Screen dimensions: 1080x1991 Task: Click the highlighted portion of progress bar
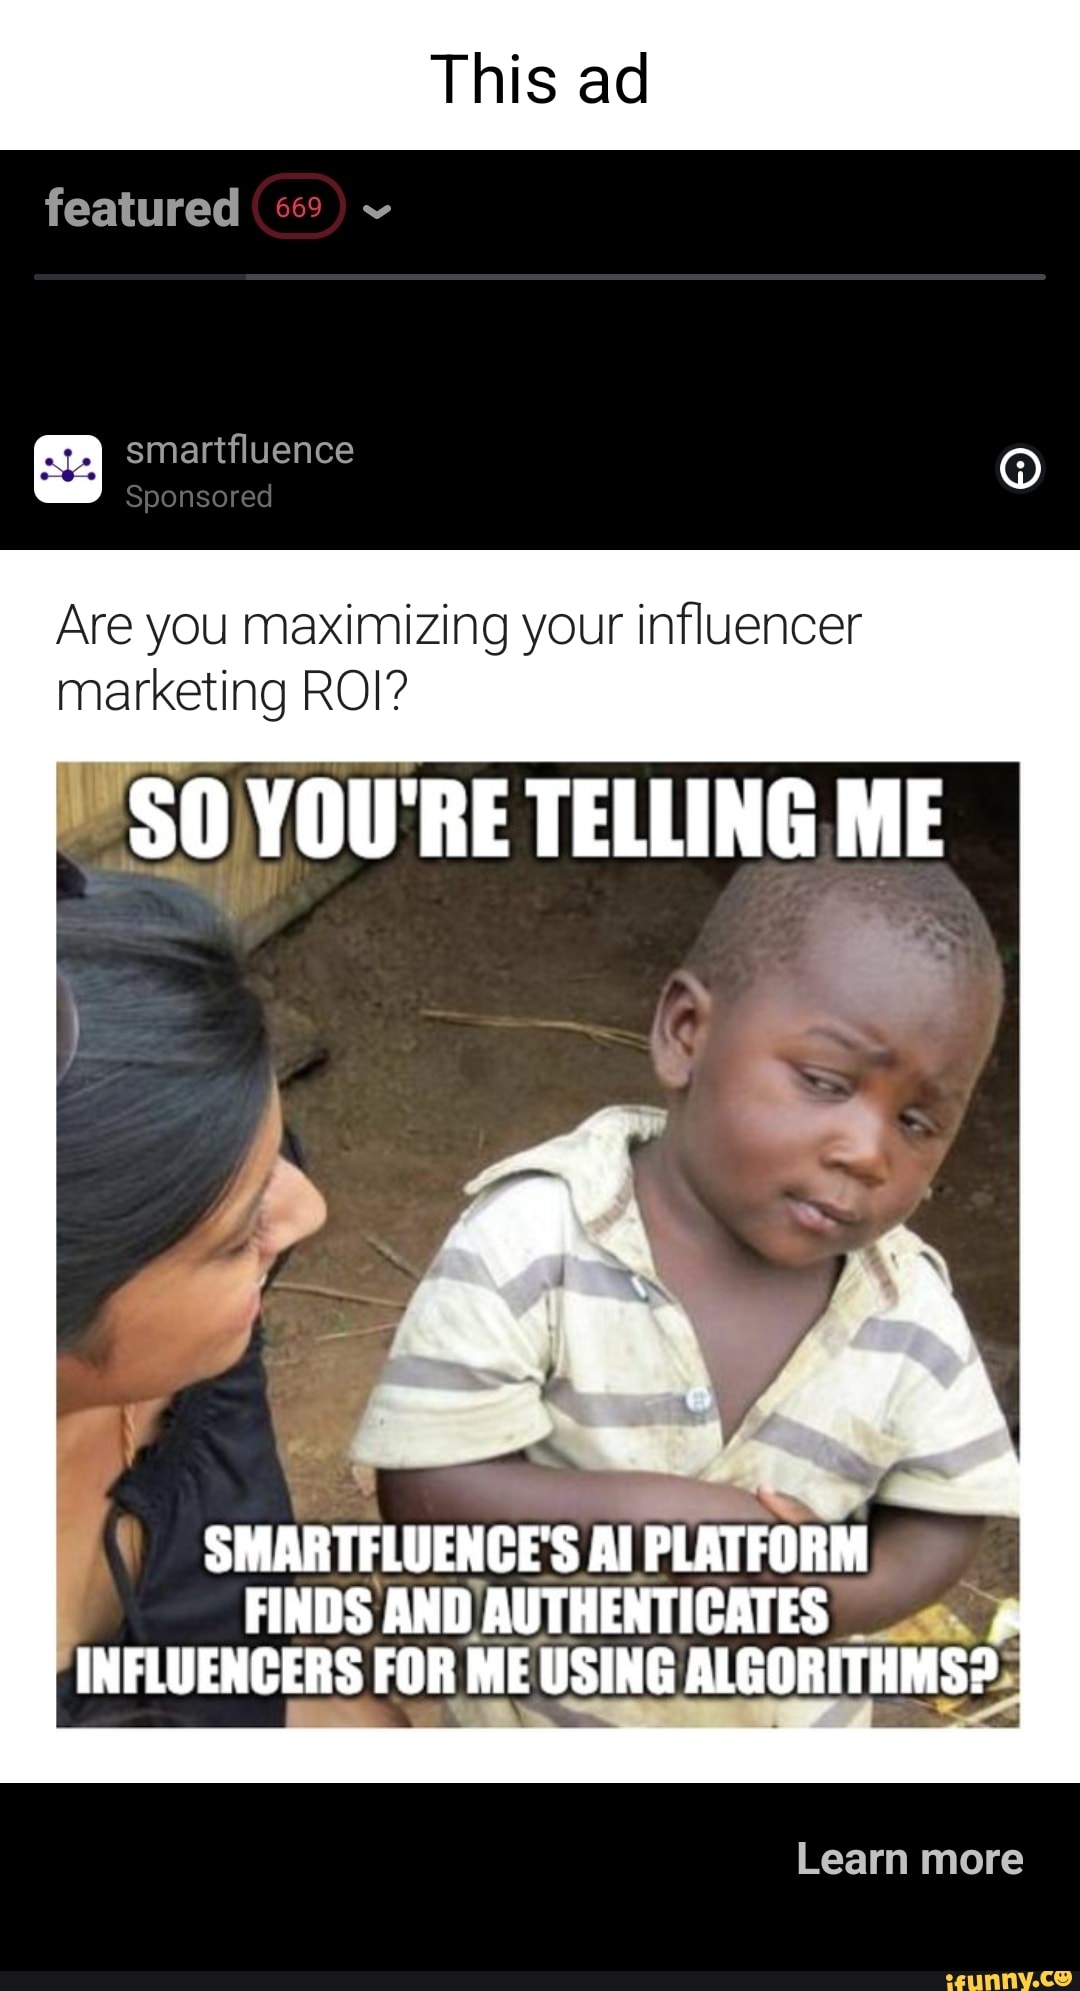pyautogui.click(x=140, y=276)
